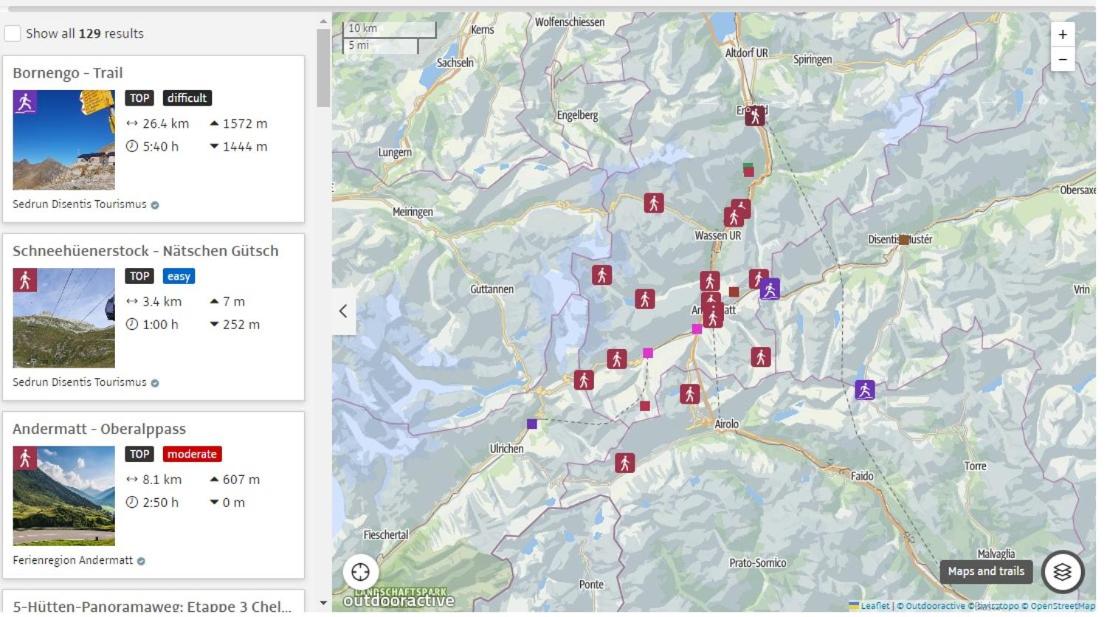Screen dimensions: 1107x617
Task: Center map on my location
Action: click(361, 572)
